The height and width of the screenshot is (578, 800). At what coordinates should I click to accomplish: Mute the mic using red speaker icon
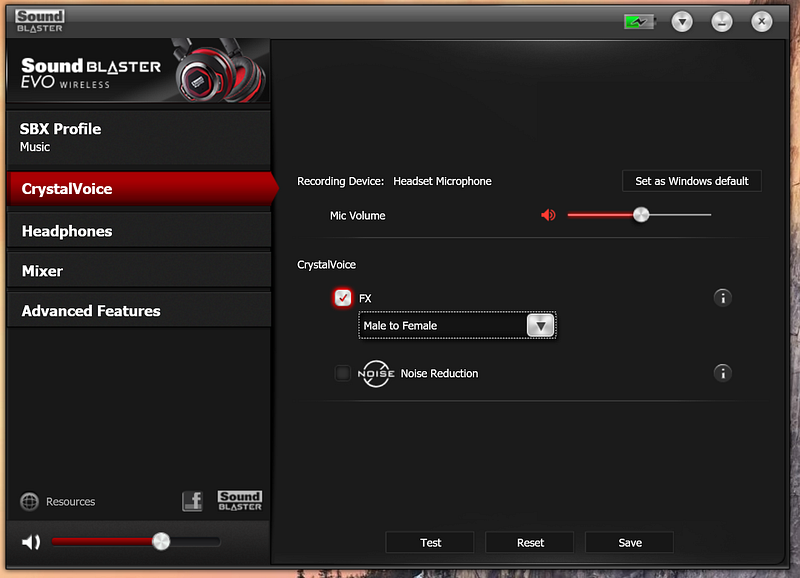coord(548,215)
